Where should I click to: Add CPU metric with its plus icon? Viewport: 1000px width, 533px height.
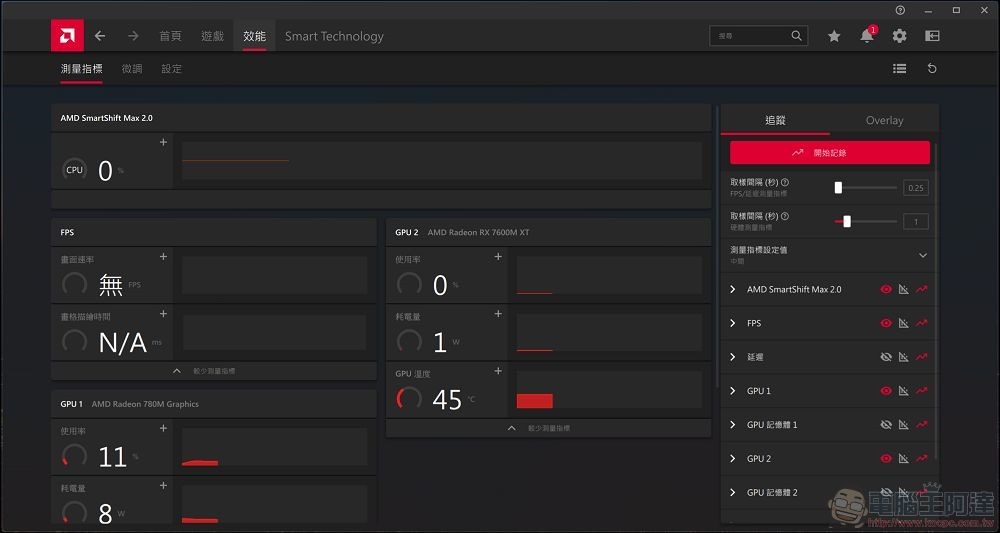click(x=163, y=142)
